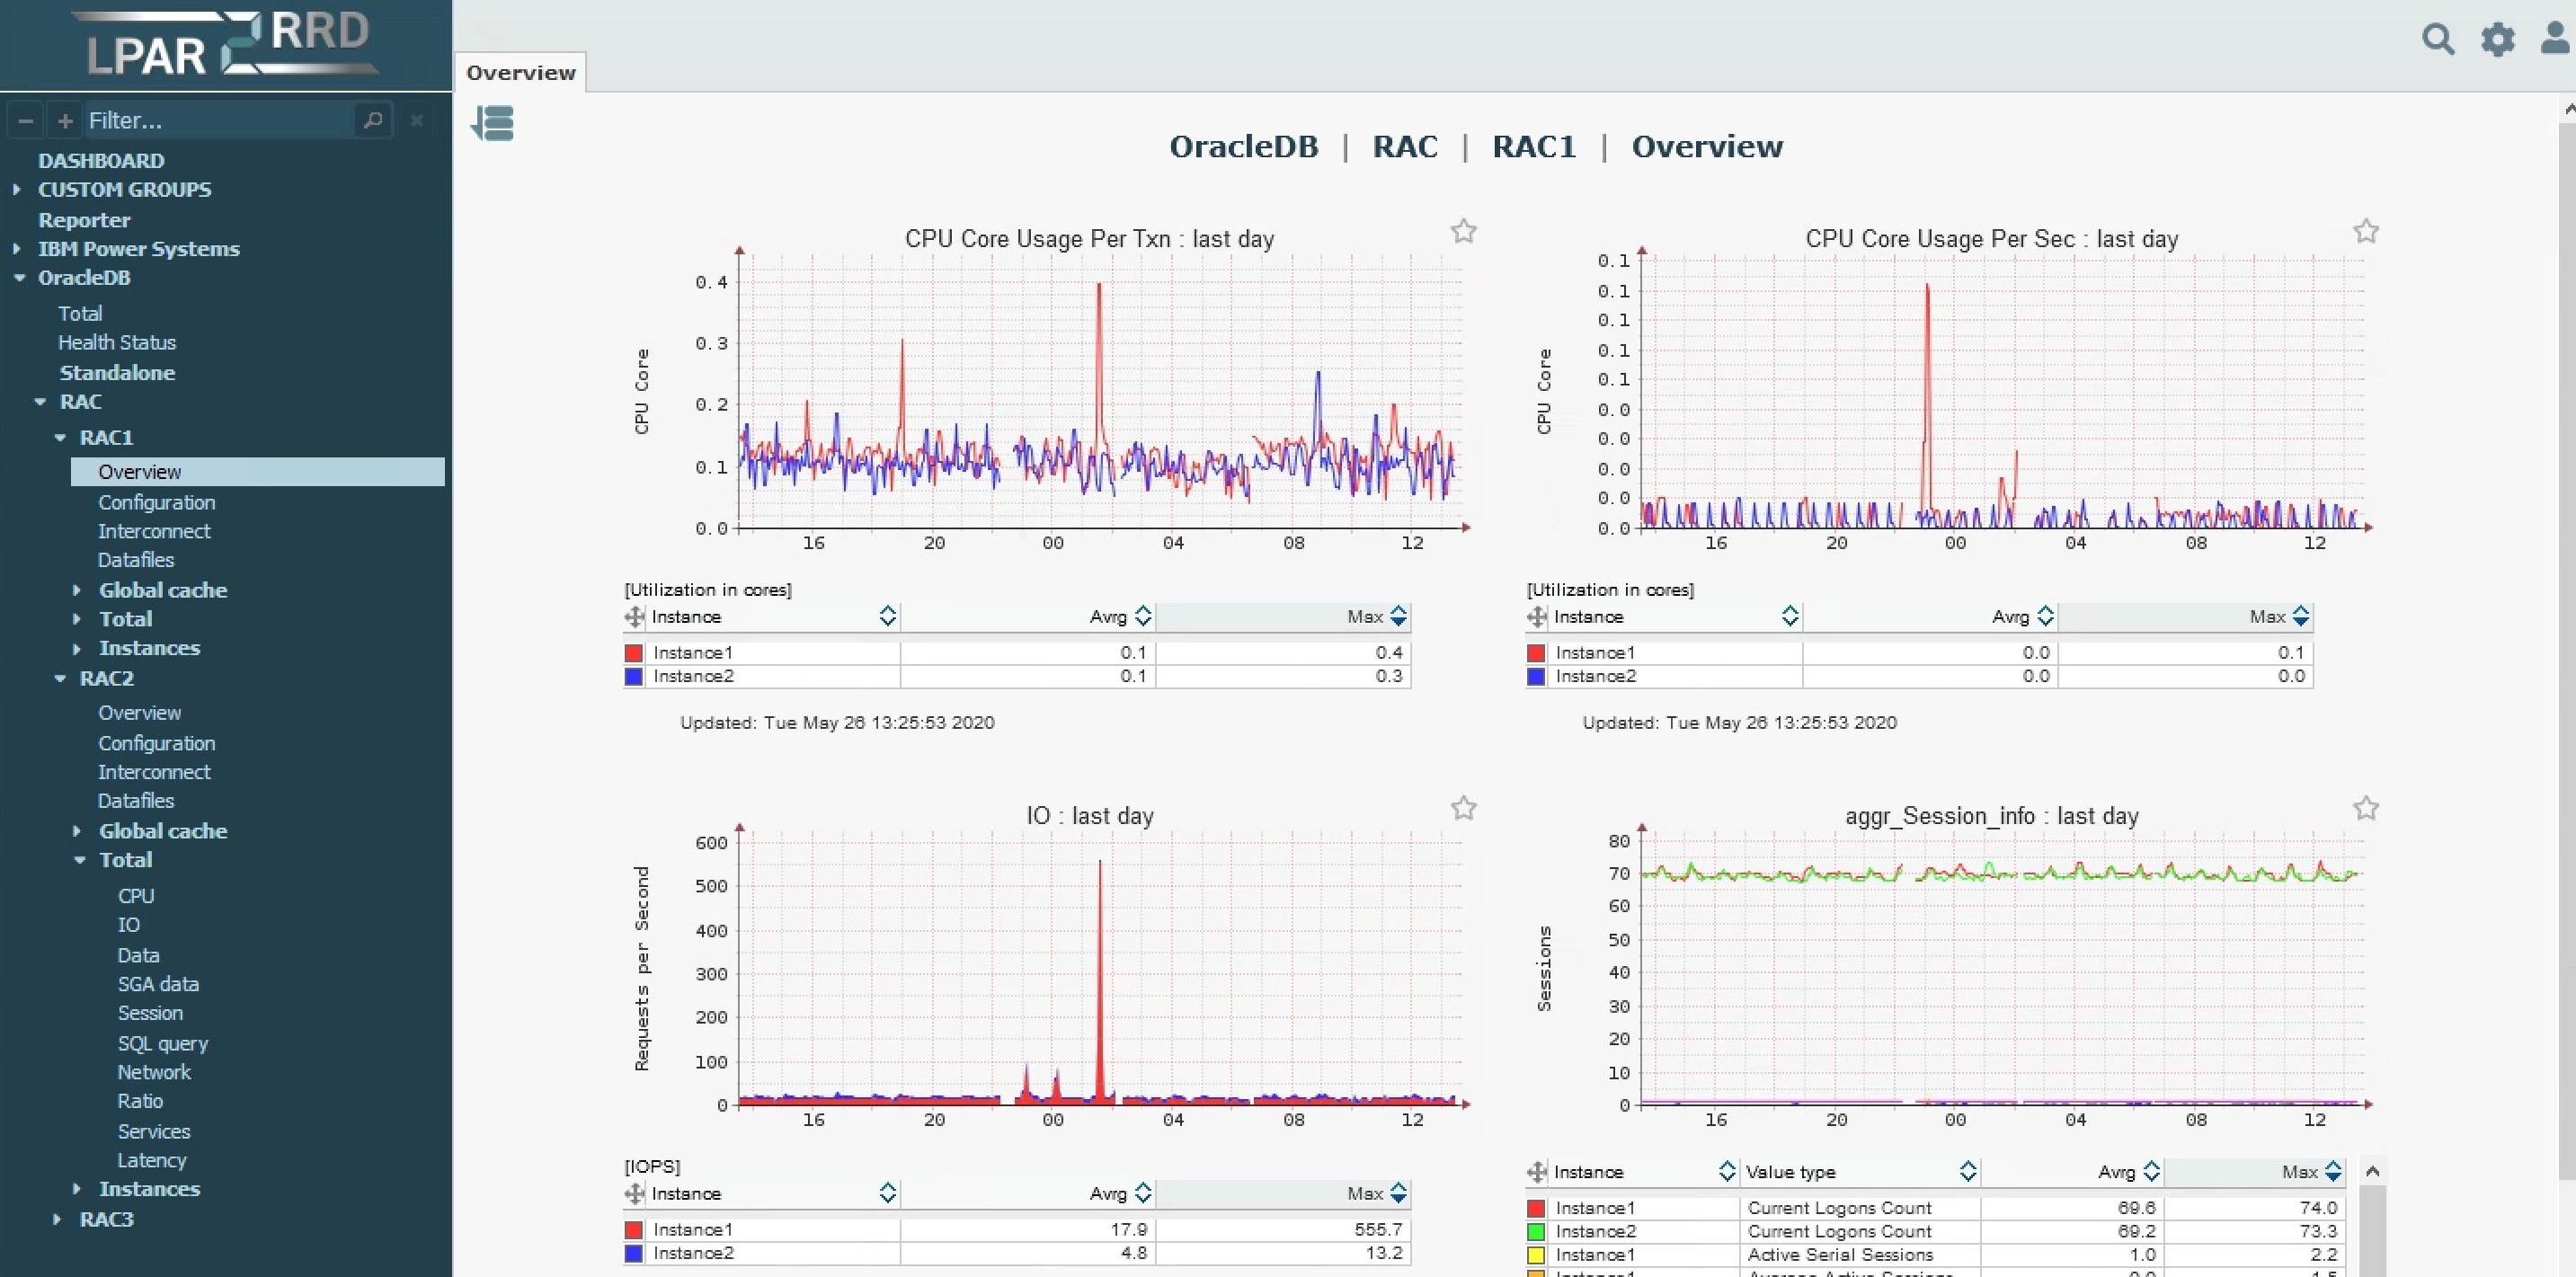Viewport: 2576px width, 1277px height.
Task: Click '555.7' Max value in IO table
Action: 1377,1229
